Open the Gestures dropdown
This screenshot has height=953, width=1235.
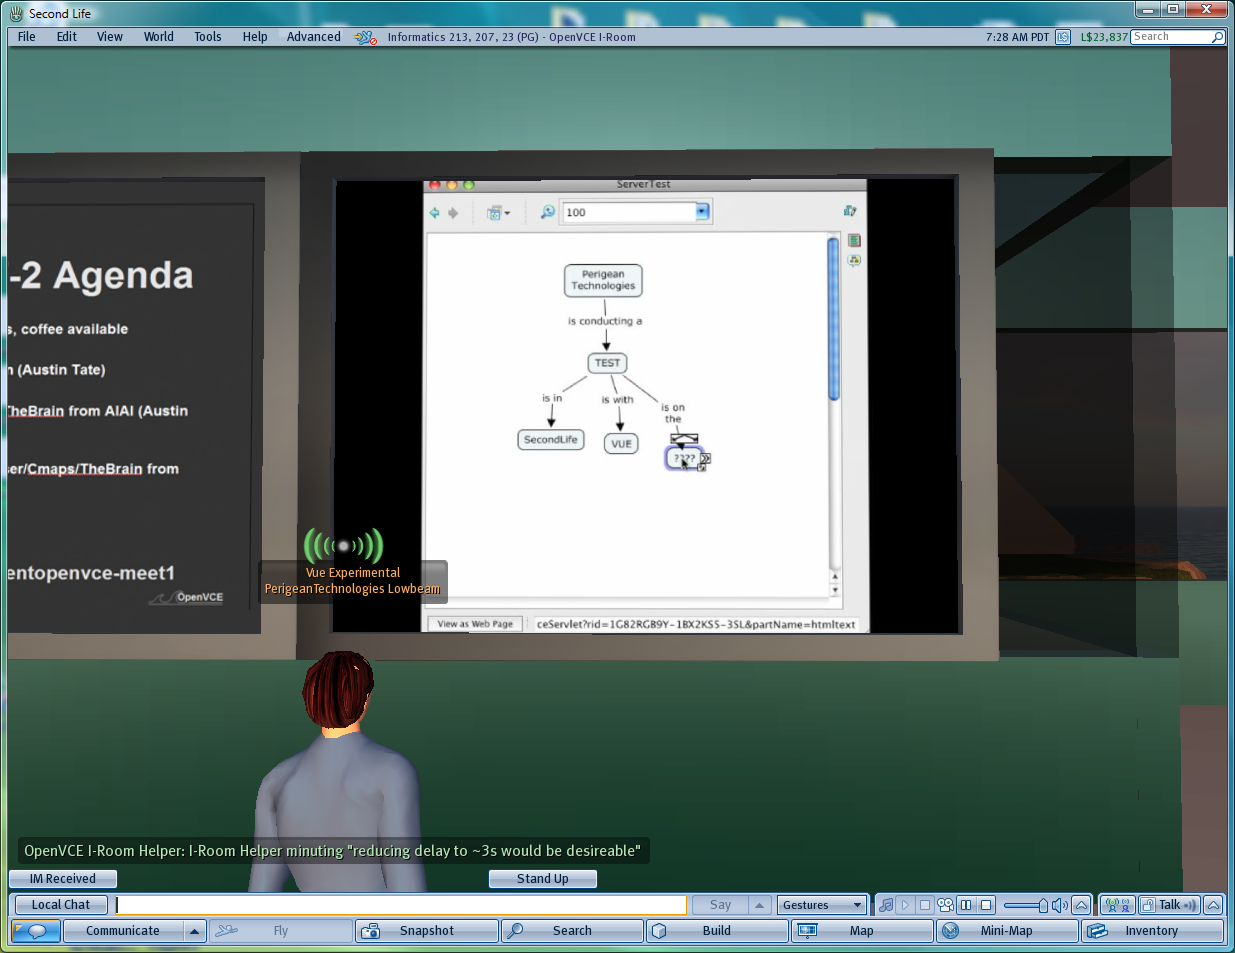click(x=822, y=905)
